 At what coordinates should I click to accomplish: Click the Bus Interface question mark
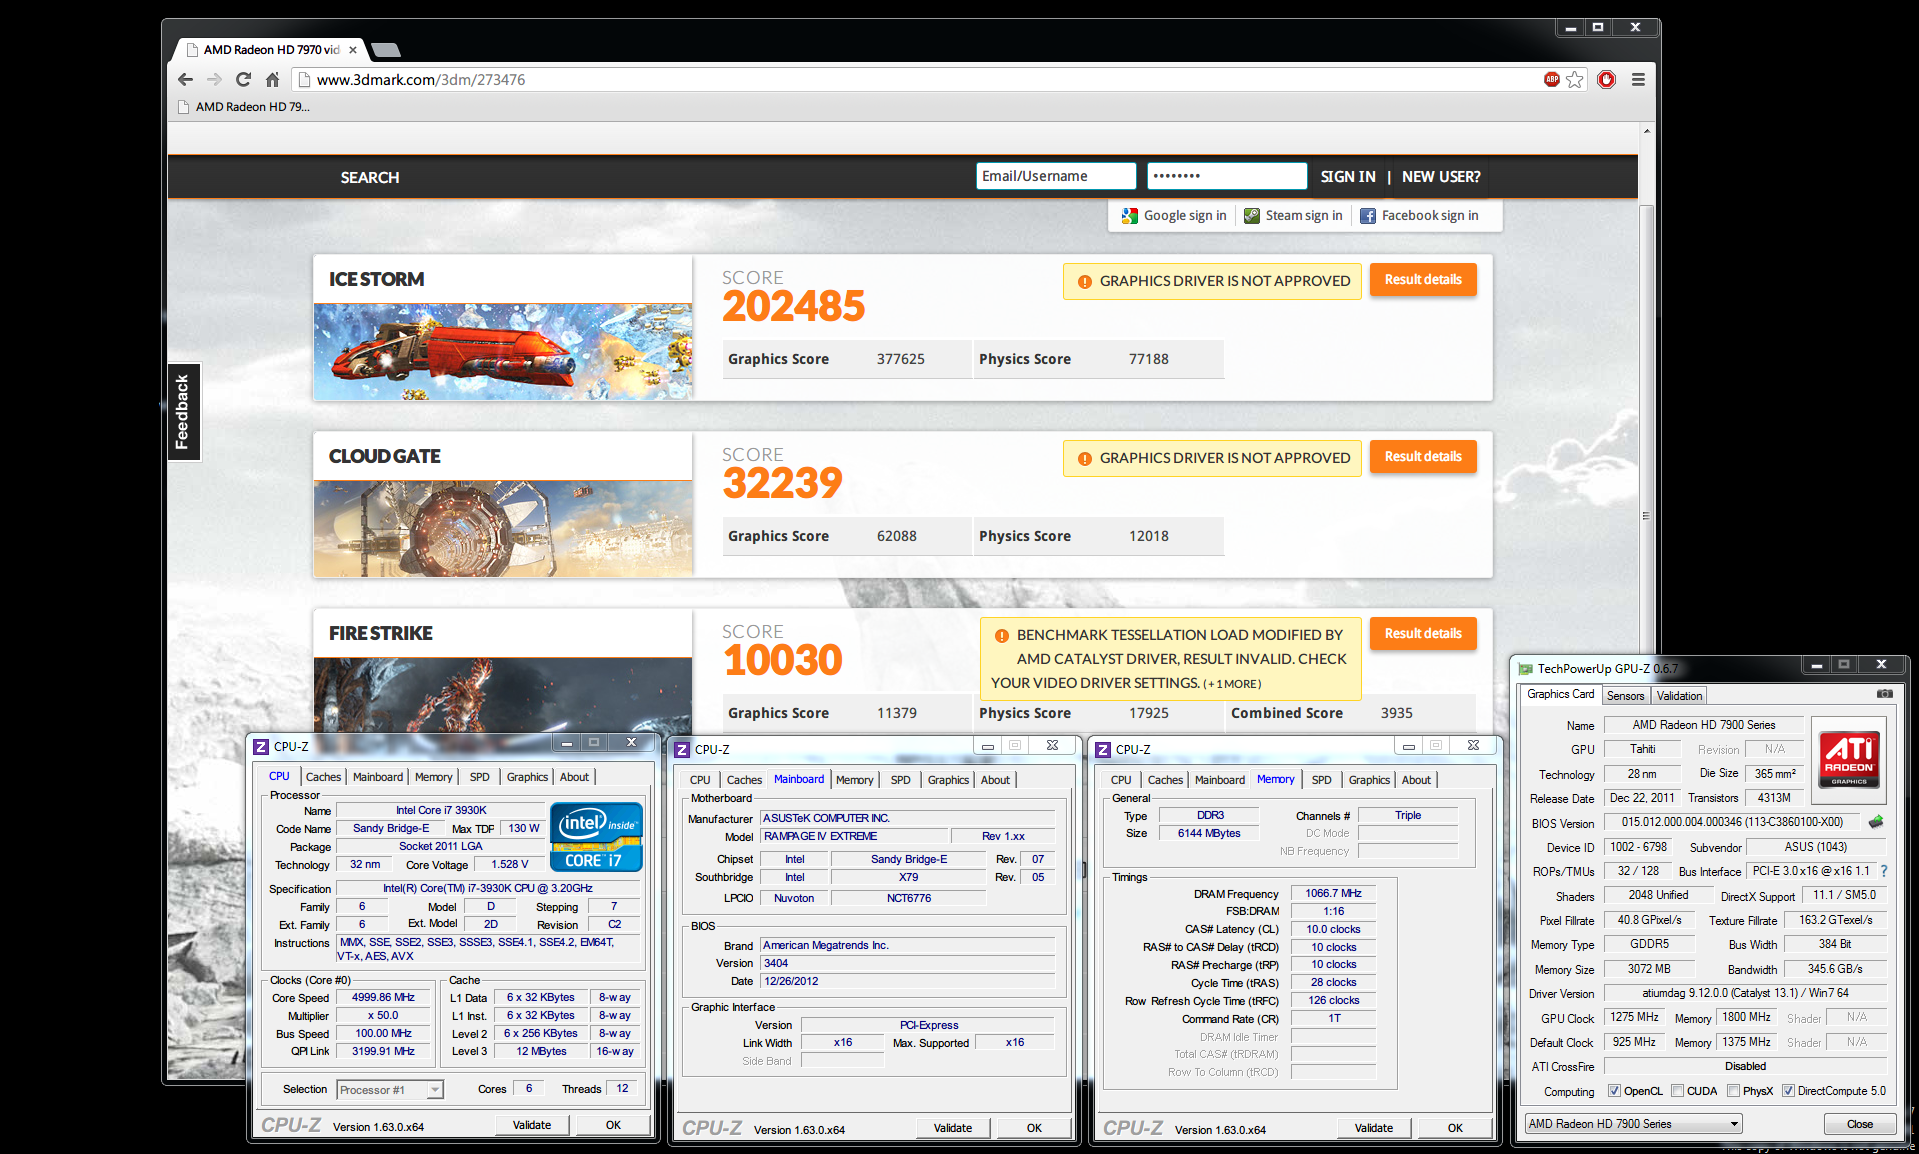tap(1885, 871)
